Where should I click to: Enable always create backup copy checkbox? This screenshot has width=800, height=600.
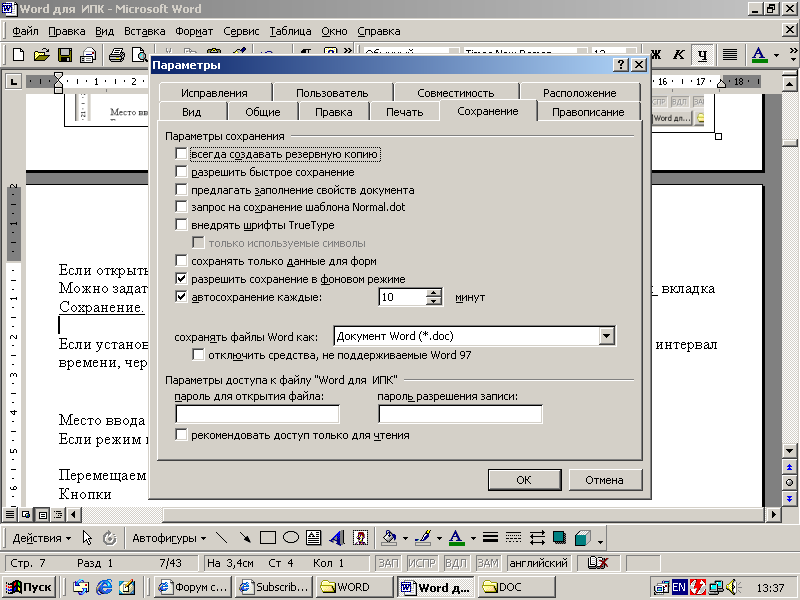point(181,154)
